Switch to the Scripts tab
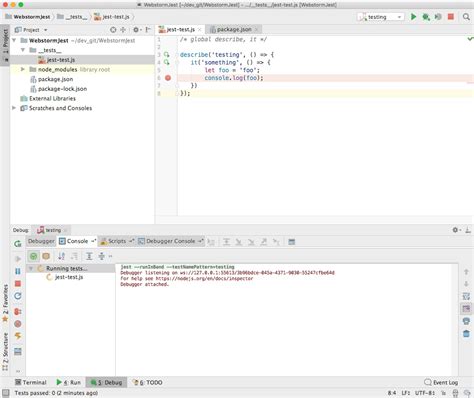474x398 pixels. point(117,241)
